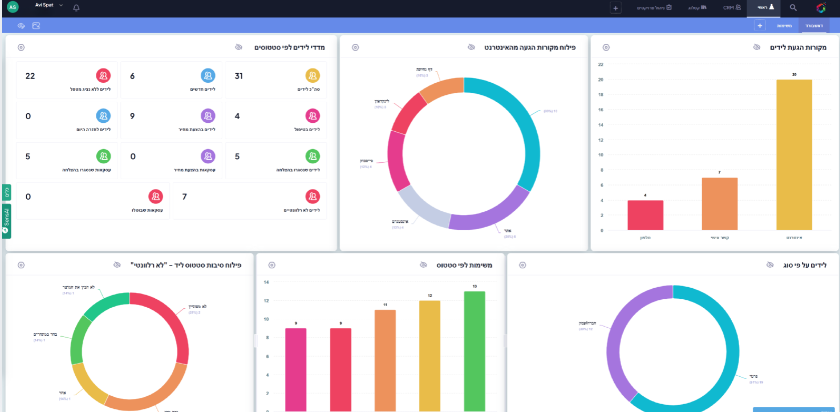The height and width of the screenshot is (412, 840).
Task: Open options of מקורות הגעת לידים widget
Action: tap(606, 47)
